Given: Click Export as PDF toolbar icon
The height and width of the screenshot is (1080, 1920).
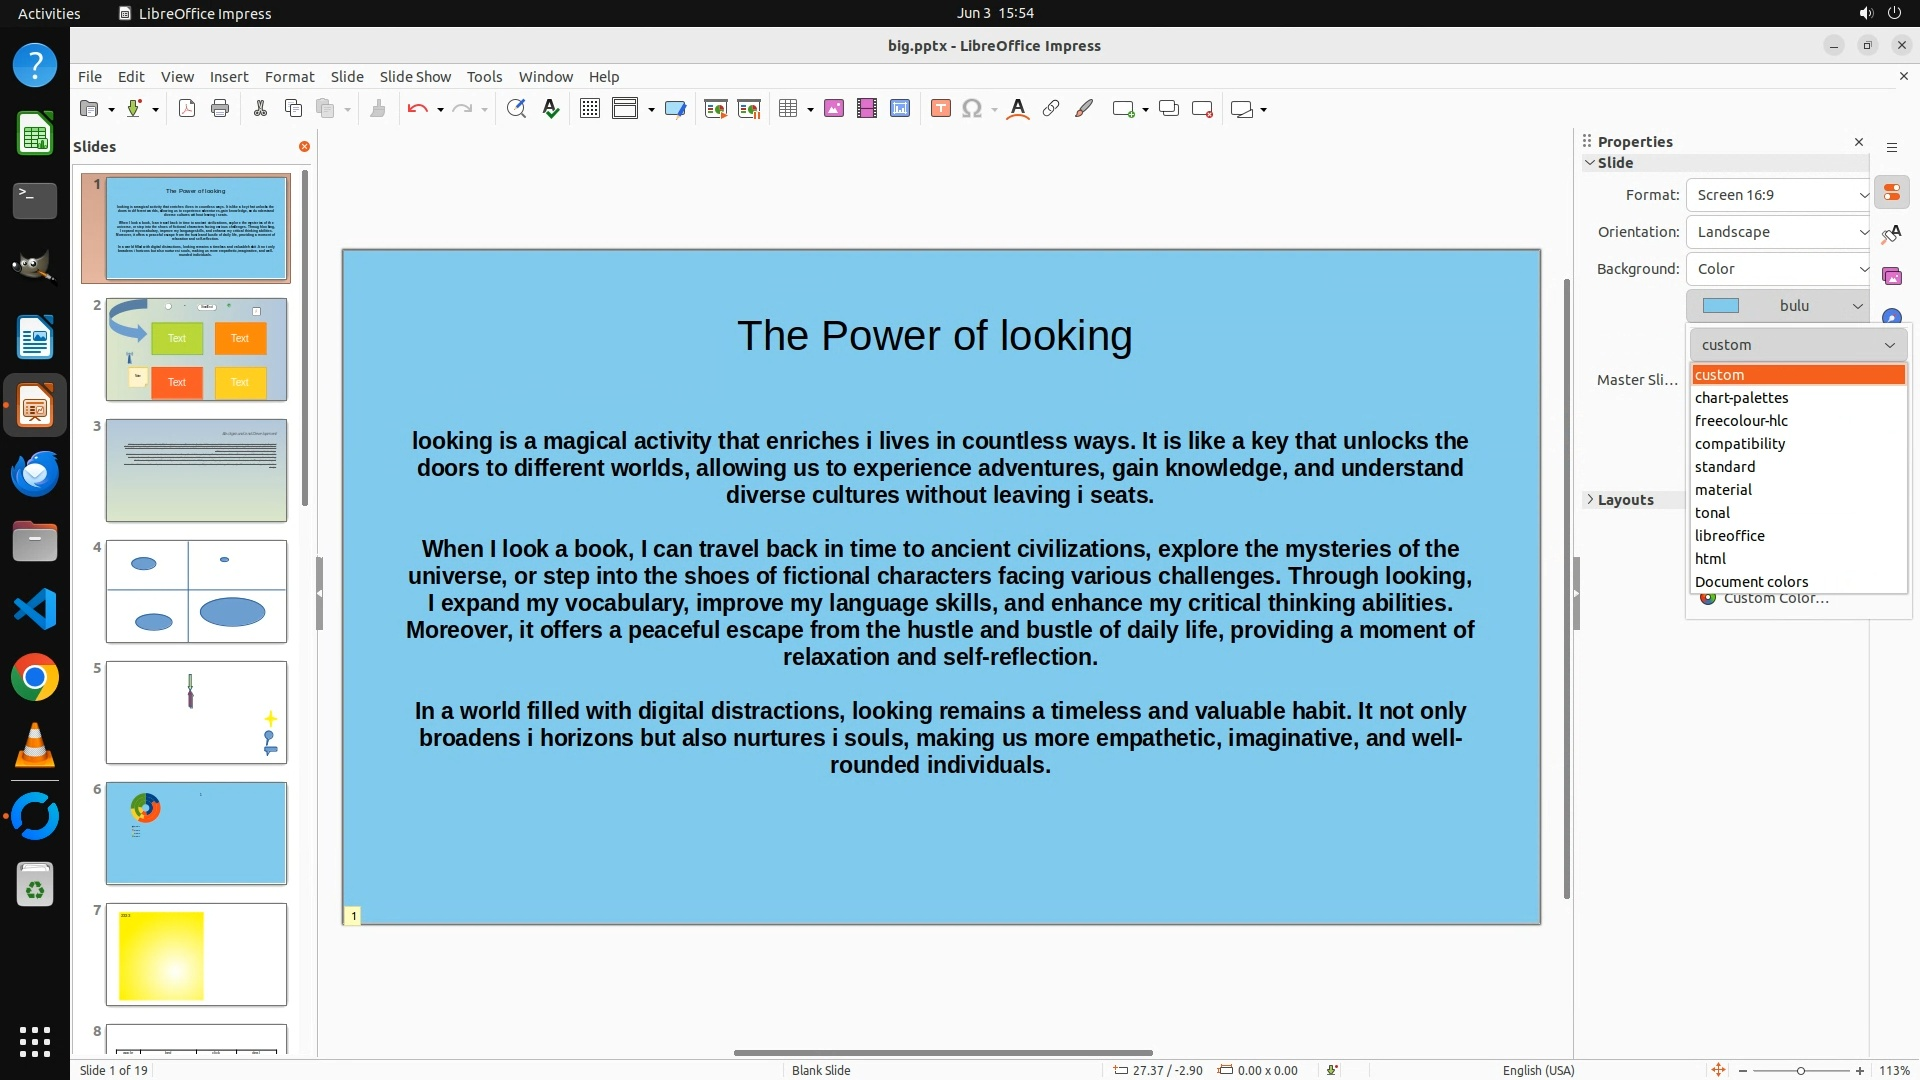Looking at the screenshot, I should click(187, 109).
